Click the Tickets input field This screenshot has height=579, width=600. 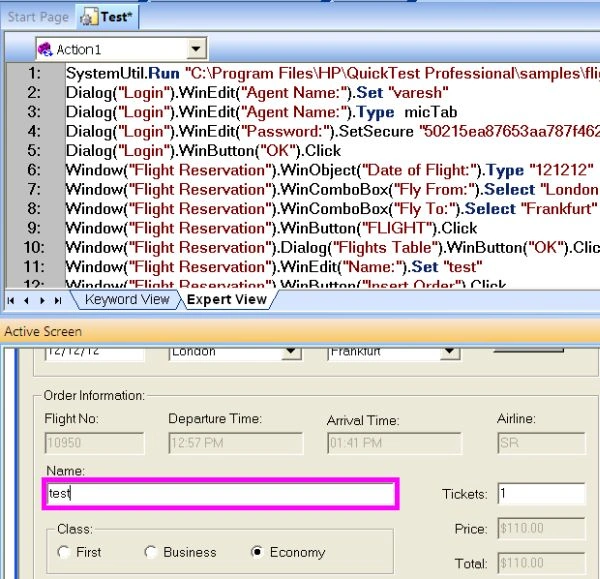(x=541, y=494)
